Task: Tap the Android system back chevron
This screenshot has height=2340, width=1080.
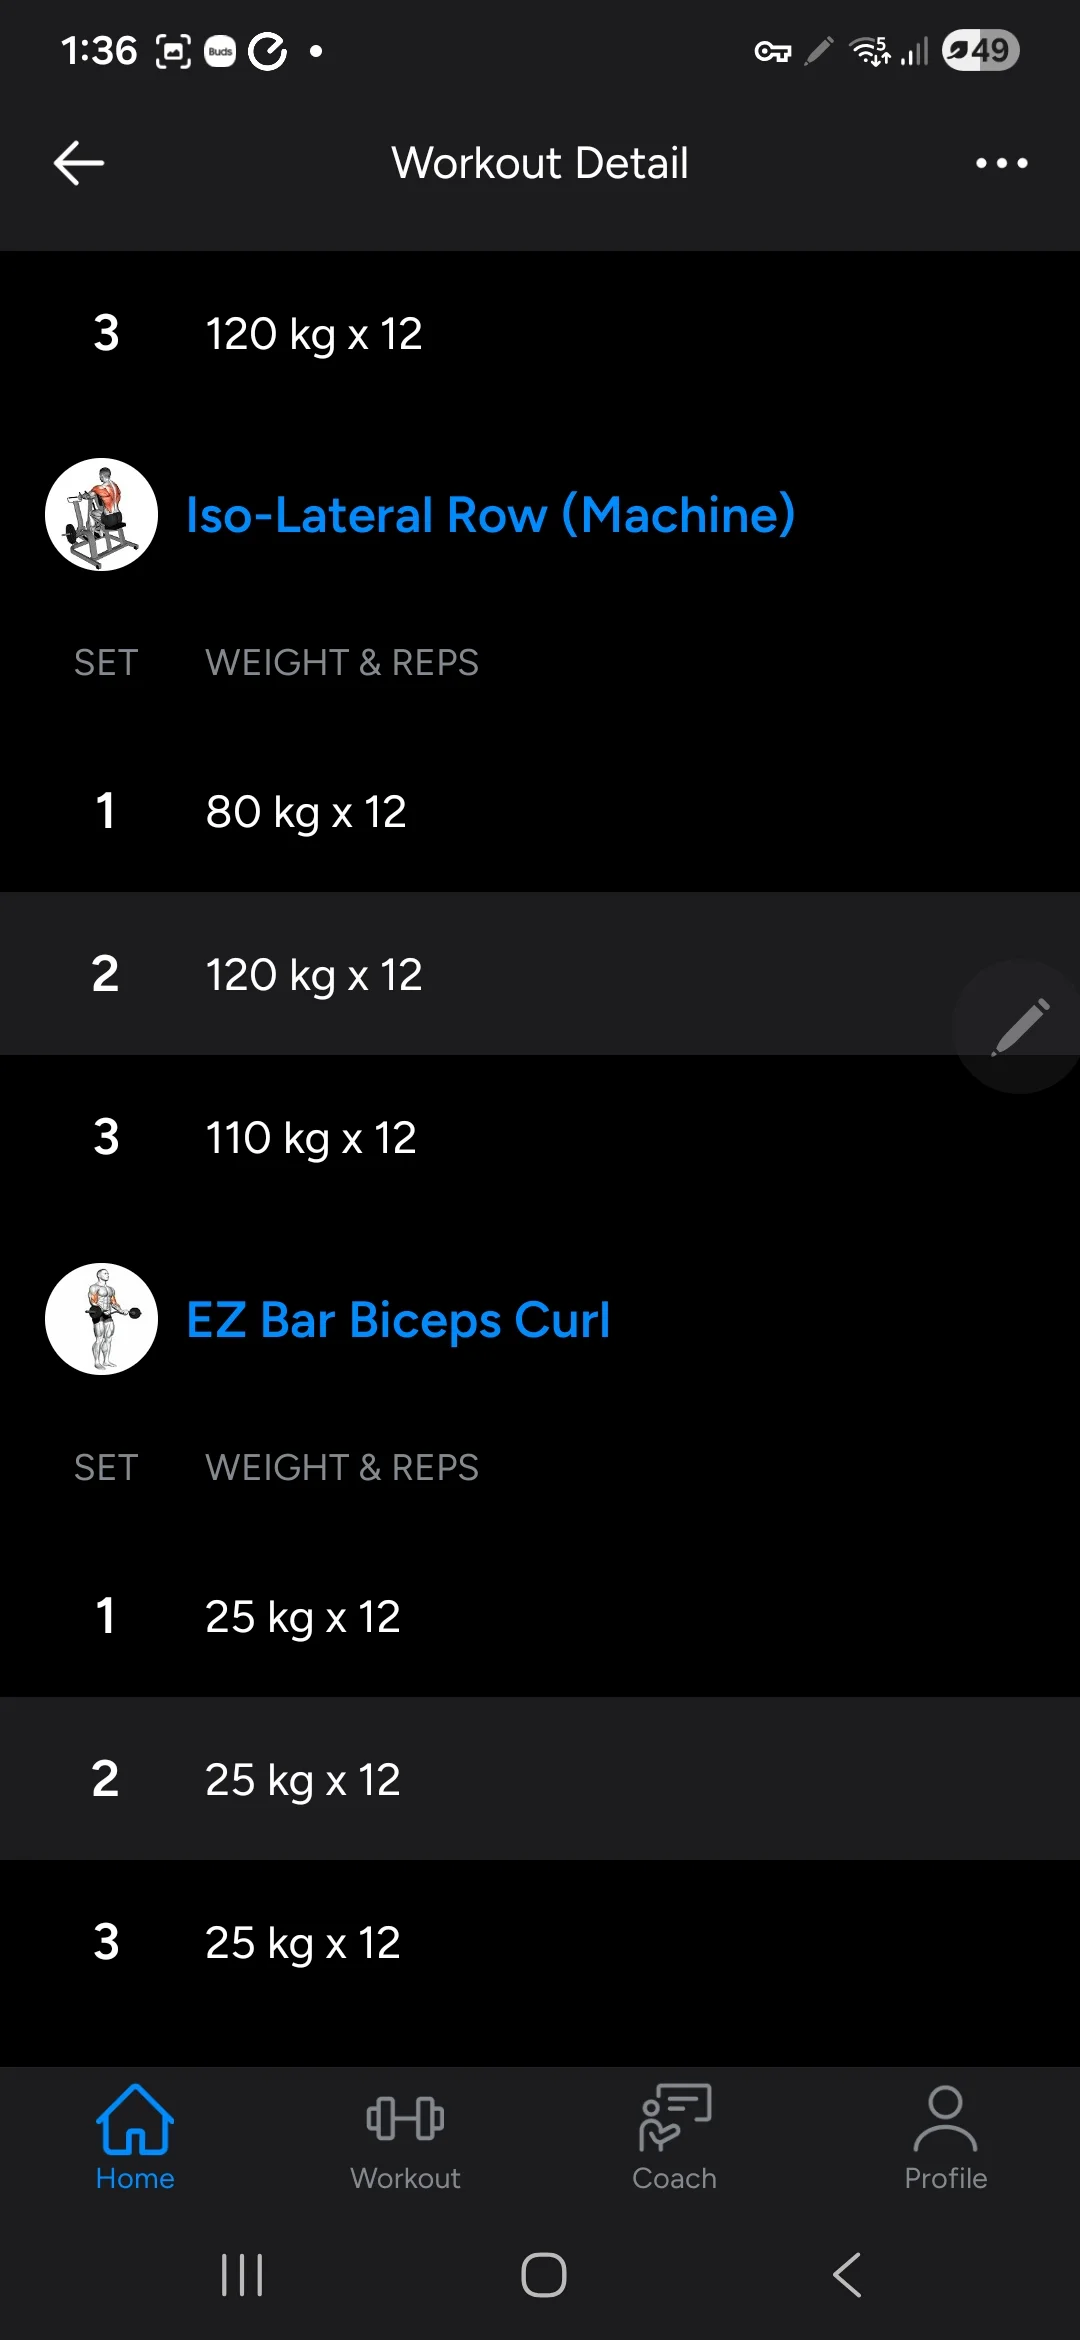Action: point(847,2275)
